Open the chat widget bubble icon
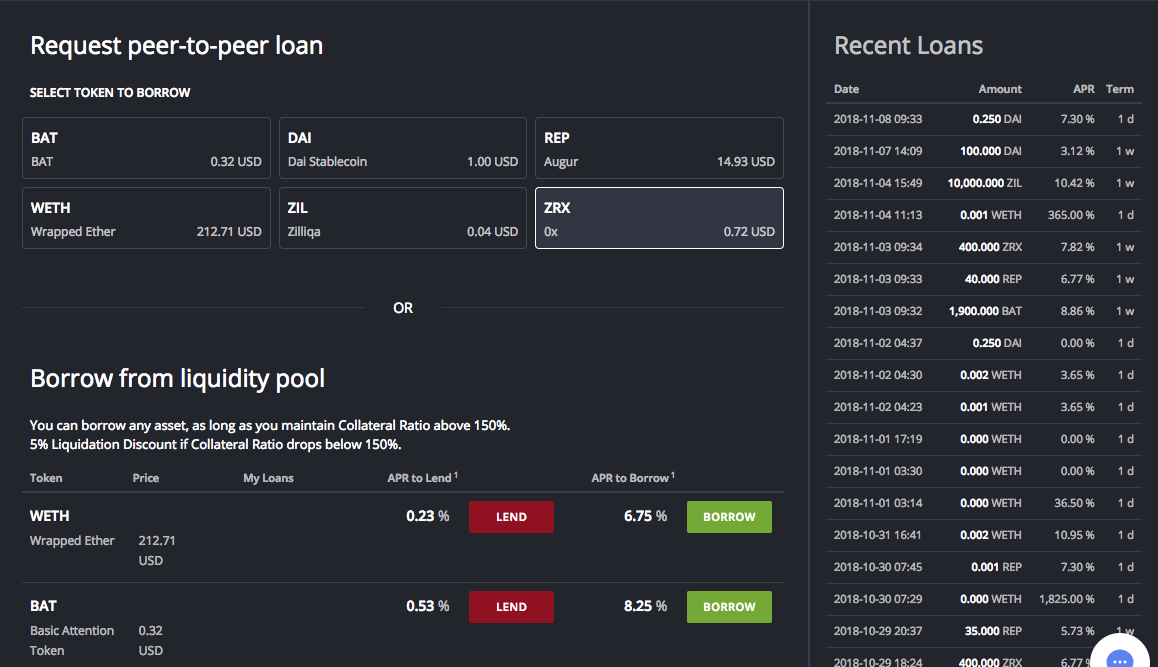This screenshot has height=667, width=1158. coord(1120,655)
